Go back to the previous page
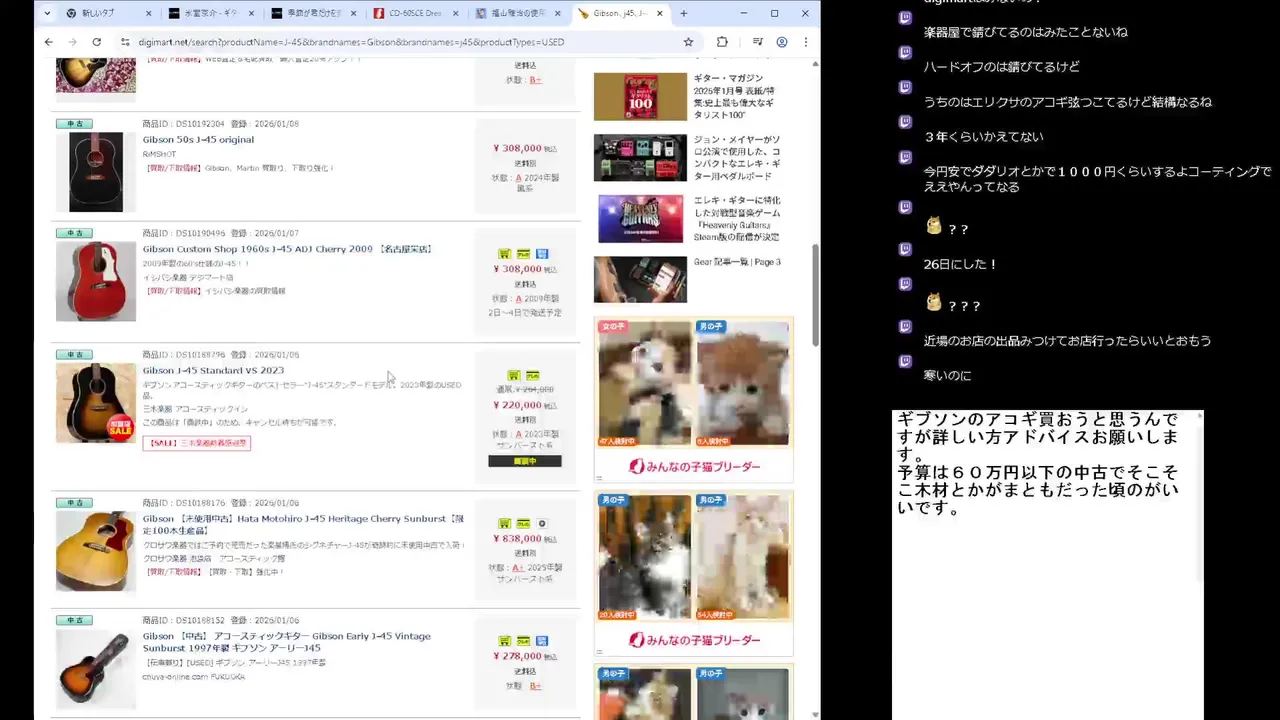Image resolution: width=1280 pixels, height=720 pixels. (x=48, y=42)
